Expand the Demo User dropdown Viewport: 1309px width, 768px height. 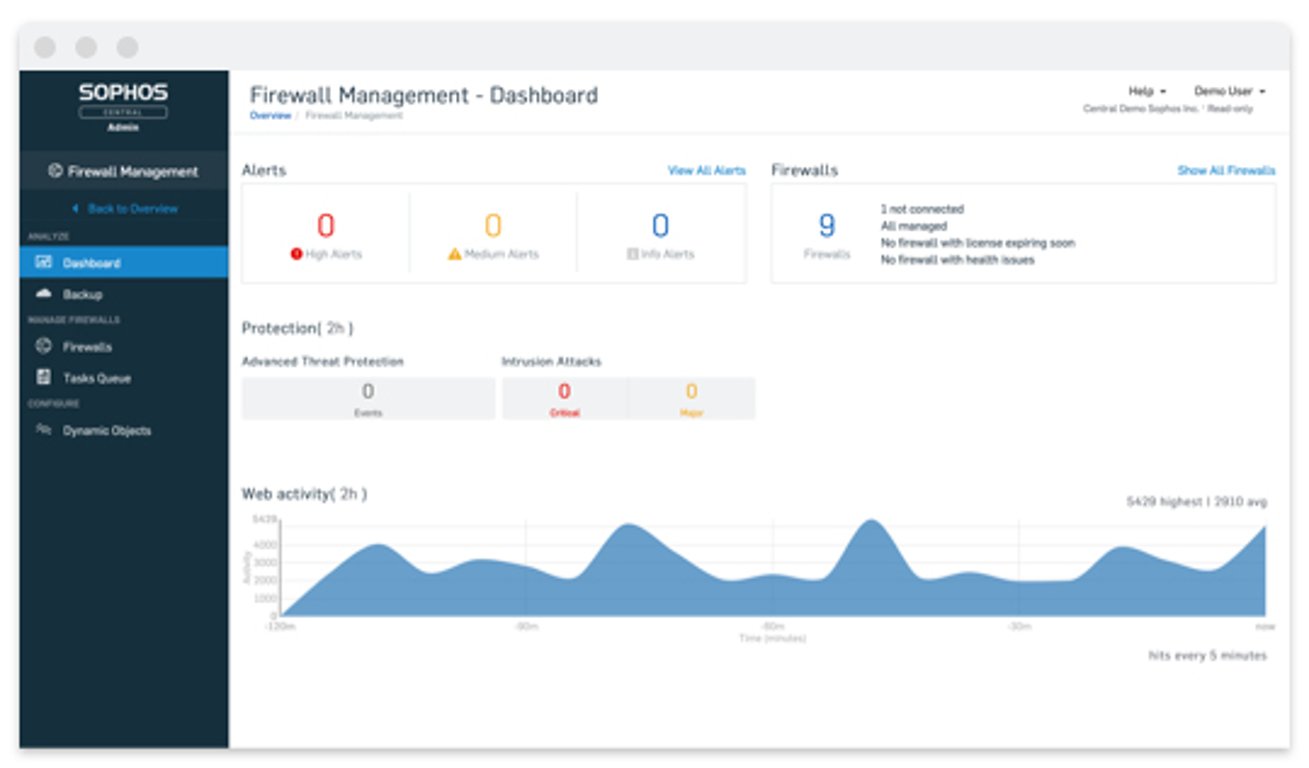tap(1230, 91)
